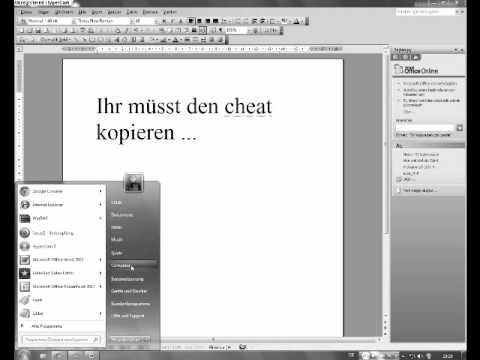
Task: Click the task pane search field
Action: 425,128
